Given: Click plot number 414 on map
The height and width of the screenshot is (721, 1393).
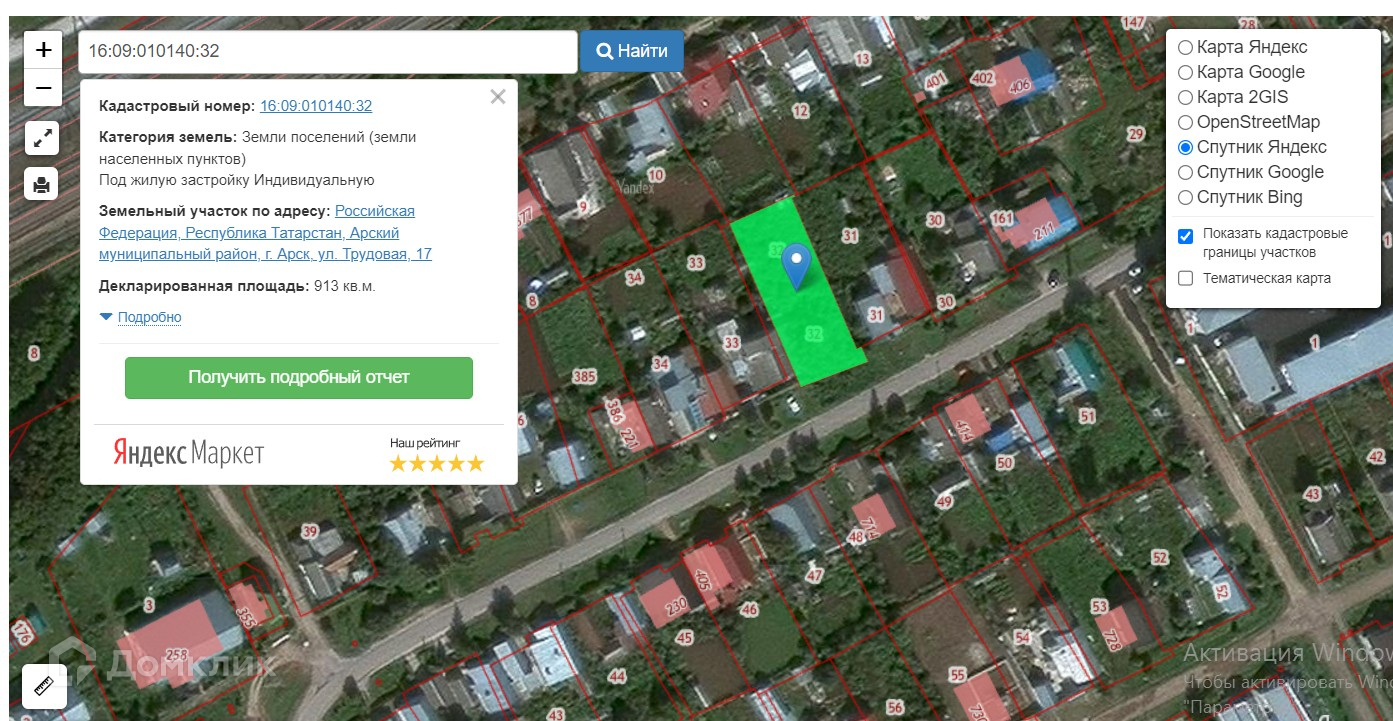Looking at the screenshot, I should click(x=964, y=431).
